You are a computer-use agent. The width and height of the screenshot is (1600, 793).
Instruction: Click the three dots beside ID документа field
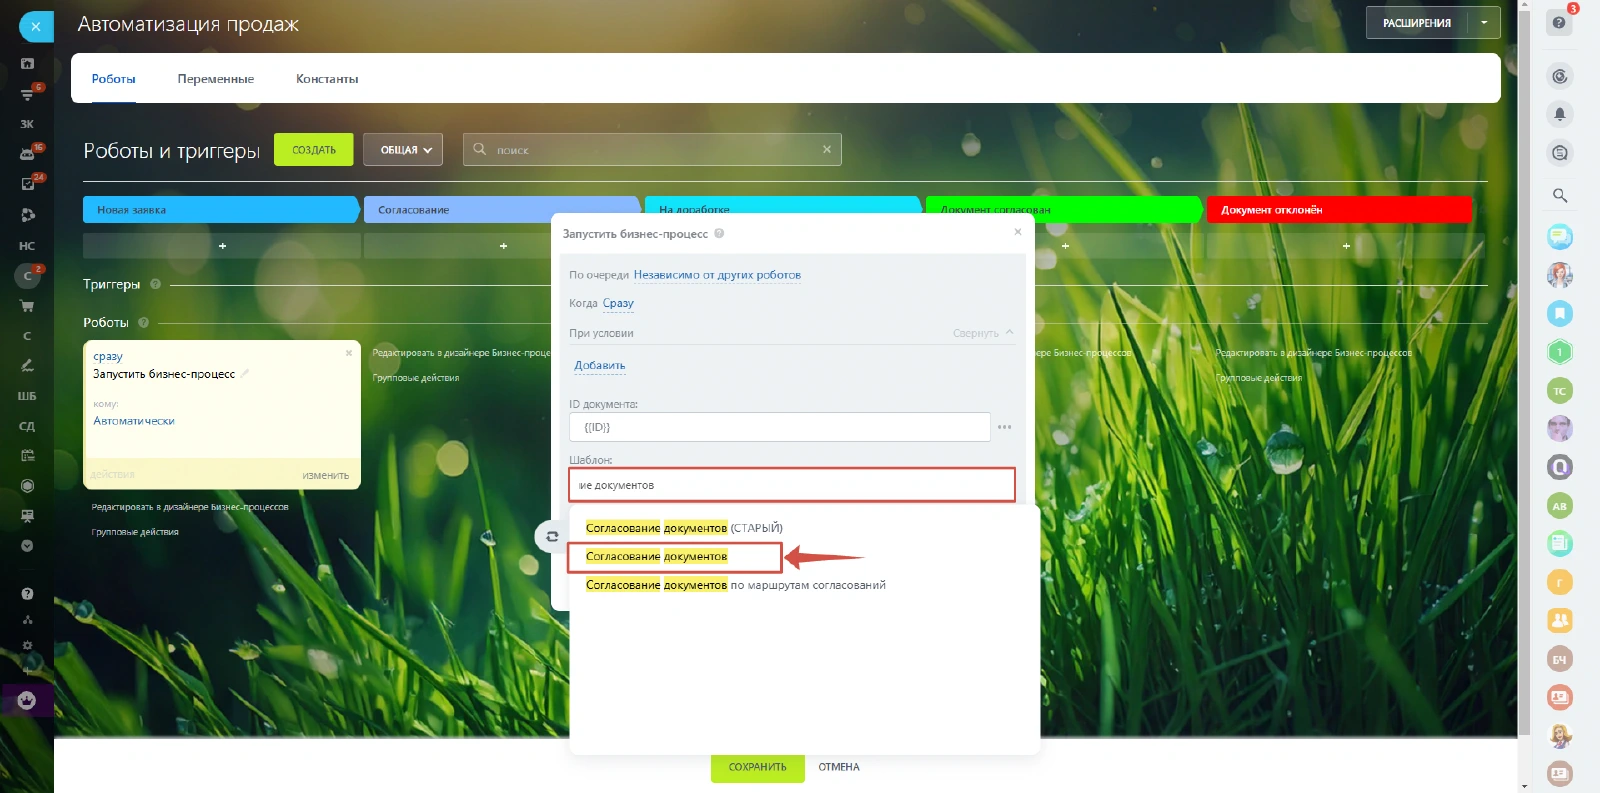pyautogui.click(x=1004, y=427)
